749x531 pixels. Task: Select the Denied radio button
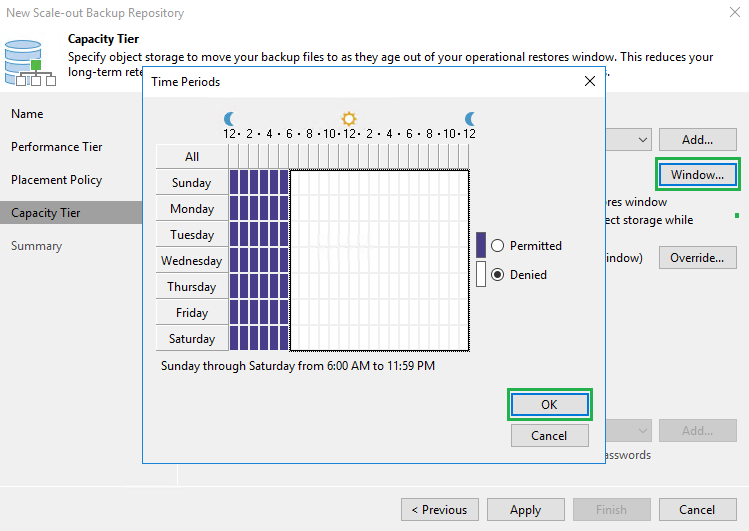click(497, 274)
